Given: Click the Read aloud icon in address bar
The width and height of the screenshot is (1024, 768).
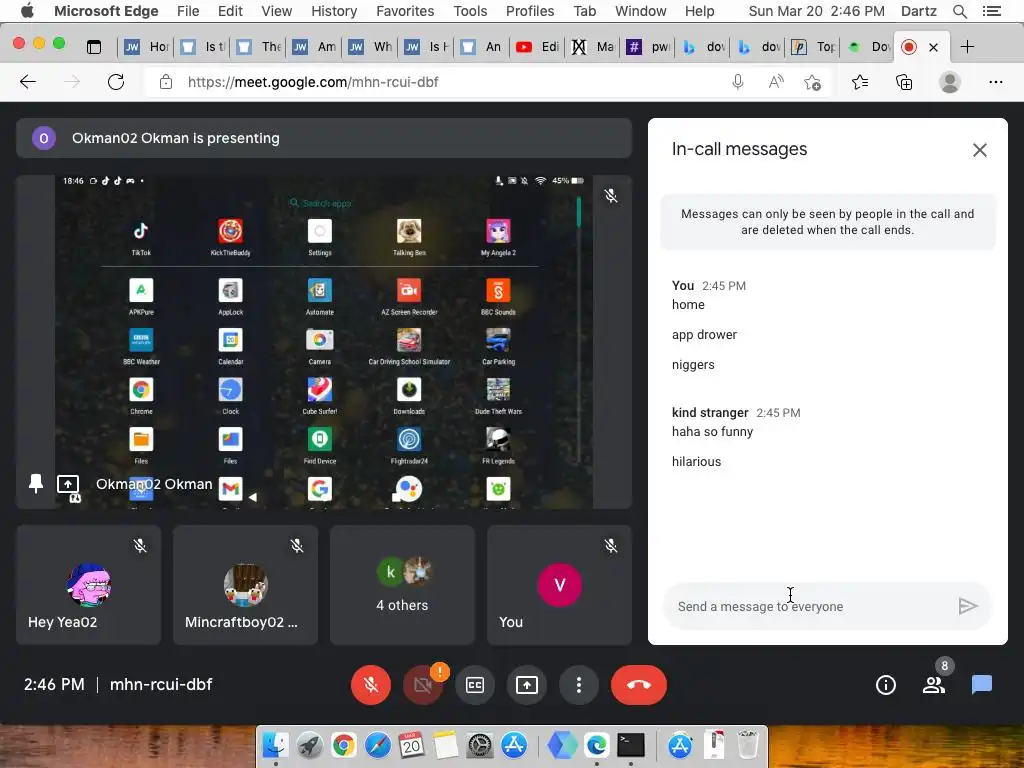Looking at the screenshot, I should [x=776, y=82].
